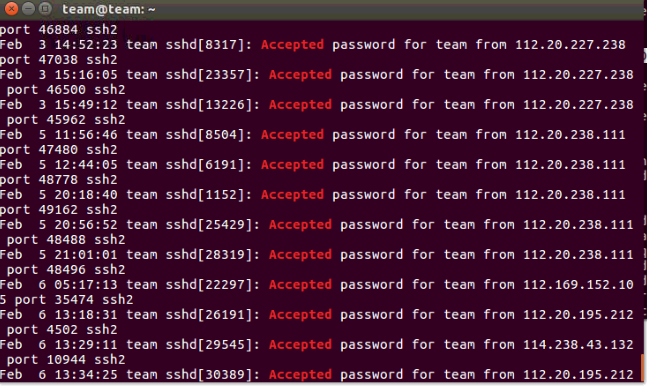This screenshot has width=647, height=387.
Task: Click the port 48488 text
Action: pos(46,240)
